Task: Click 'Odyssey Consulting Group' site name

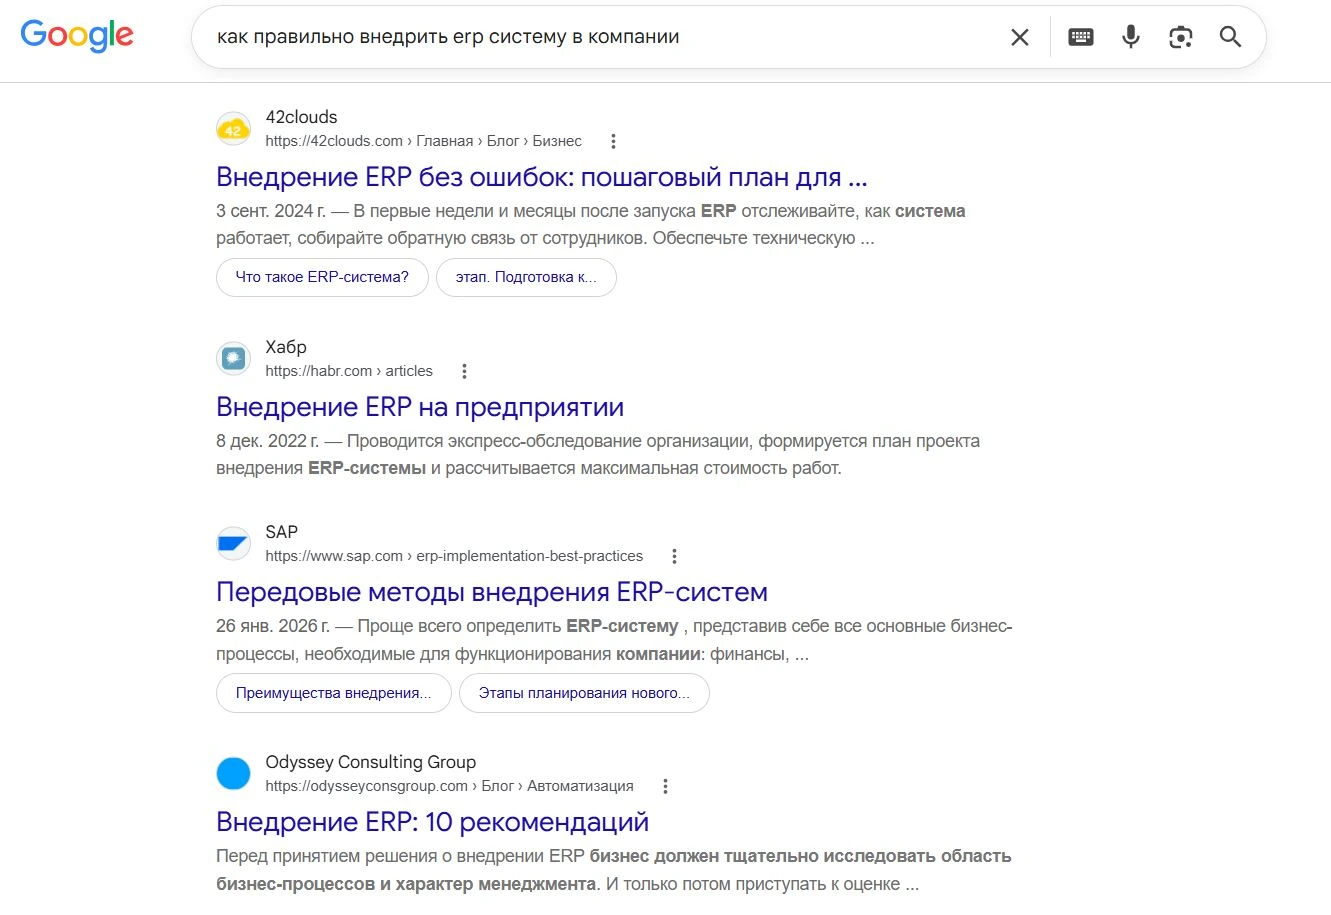Action: click(x=370, y=762)
